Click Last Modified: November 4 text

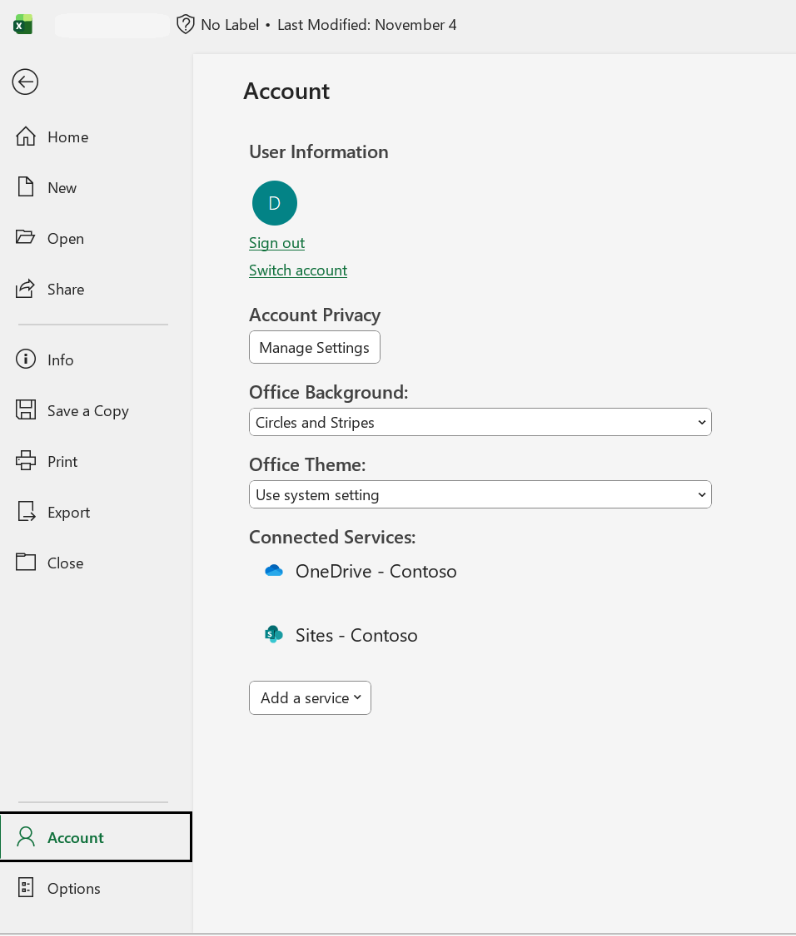coord(367,24)
